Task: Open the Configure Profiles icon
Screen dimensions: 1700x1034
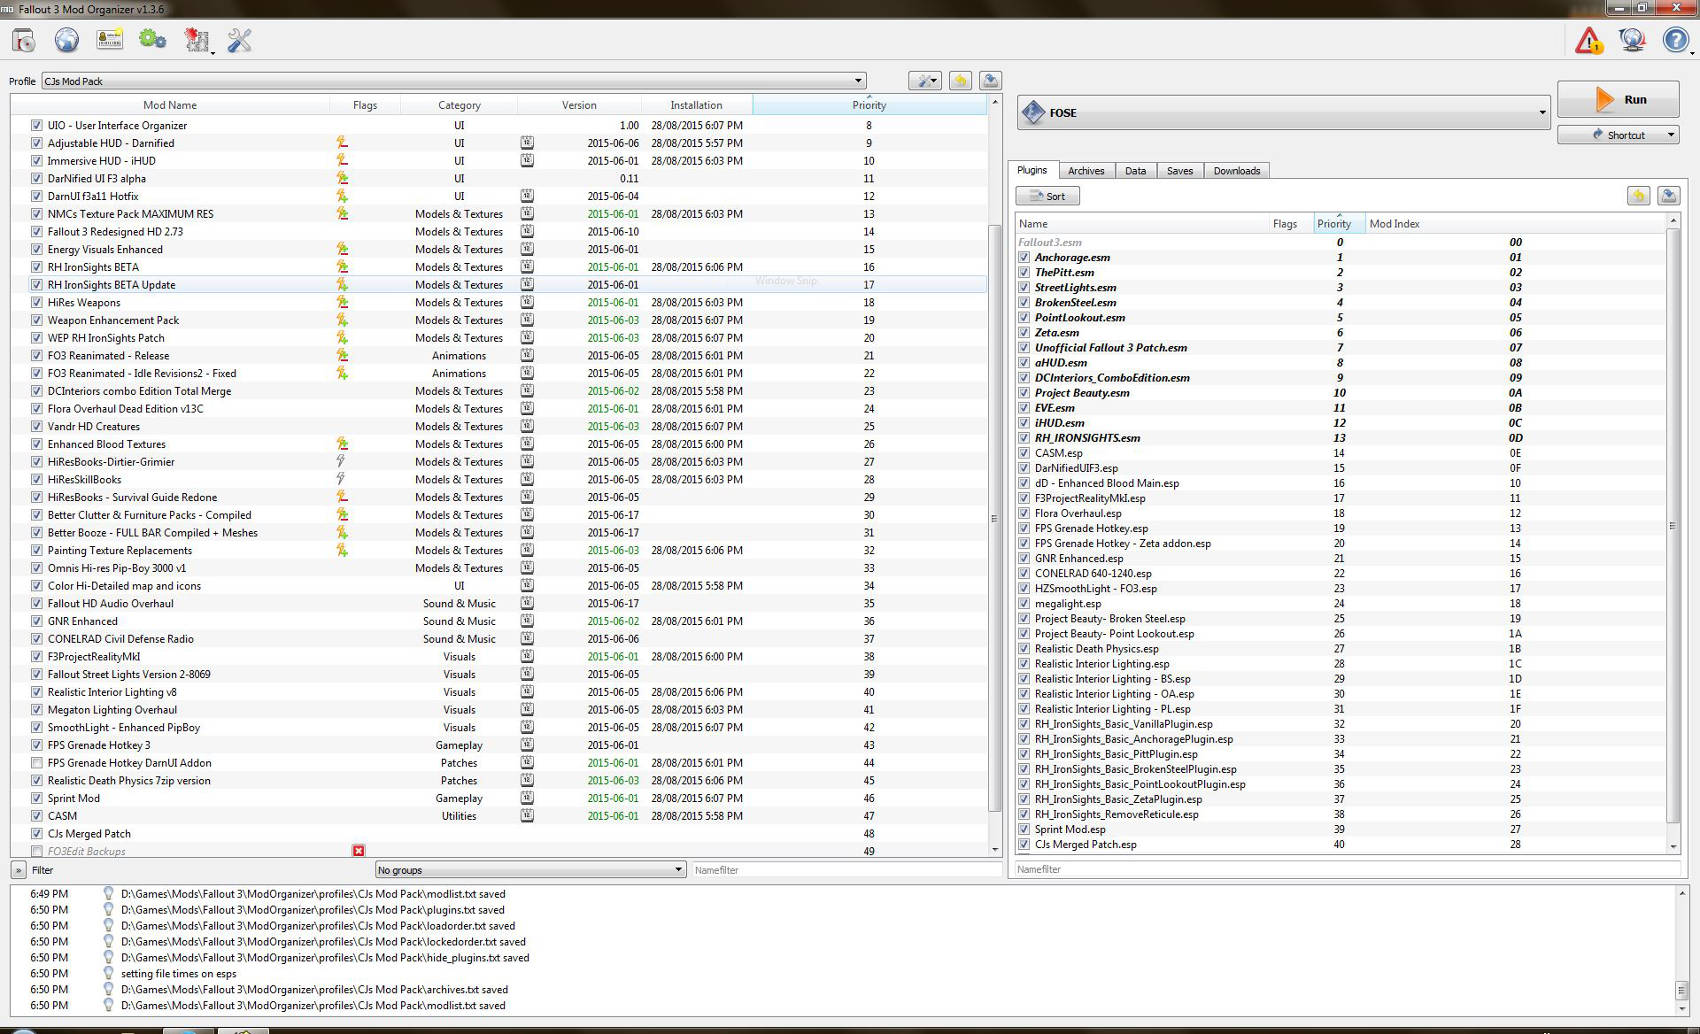Action: (x=109, y=40)
